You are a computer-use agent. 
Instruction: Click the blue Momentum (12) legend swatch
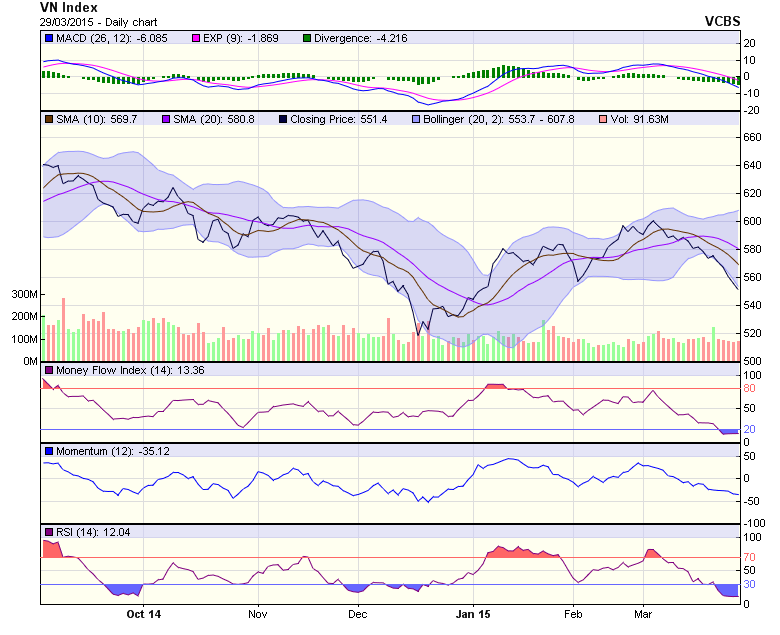click(49, 451)
